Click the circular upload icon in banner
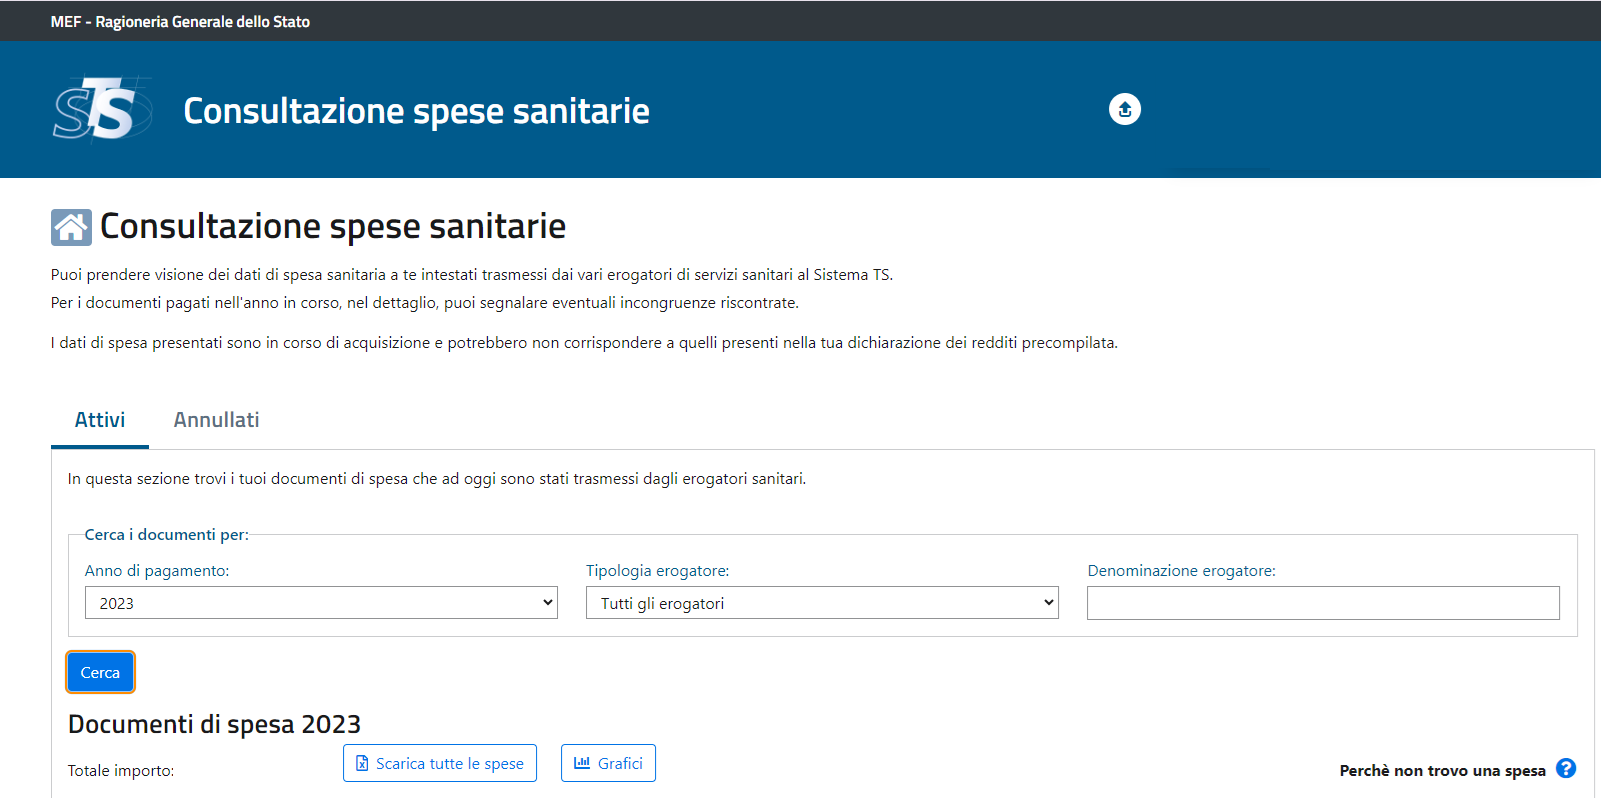Viewport: 1601px width, 798px height. pyautogui.click(x=1125, y=109)
